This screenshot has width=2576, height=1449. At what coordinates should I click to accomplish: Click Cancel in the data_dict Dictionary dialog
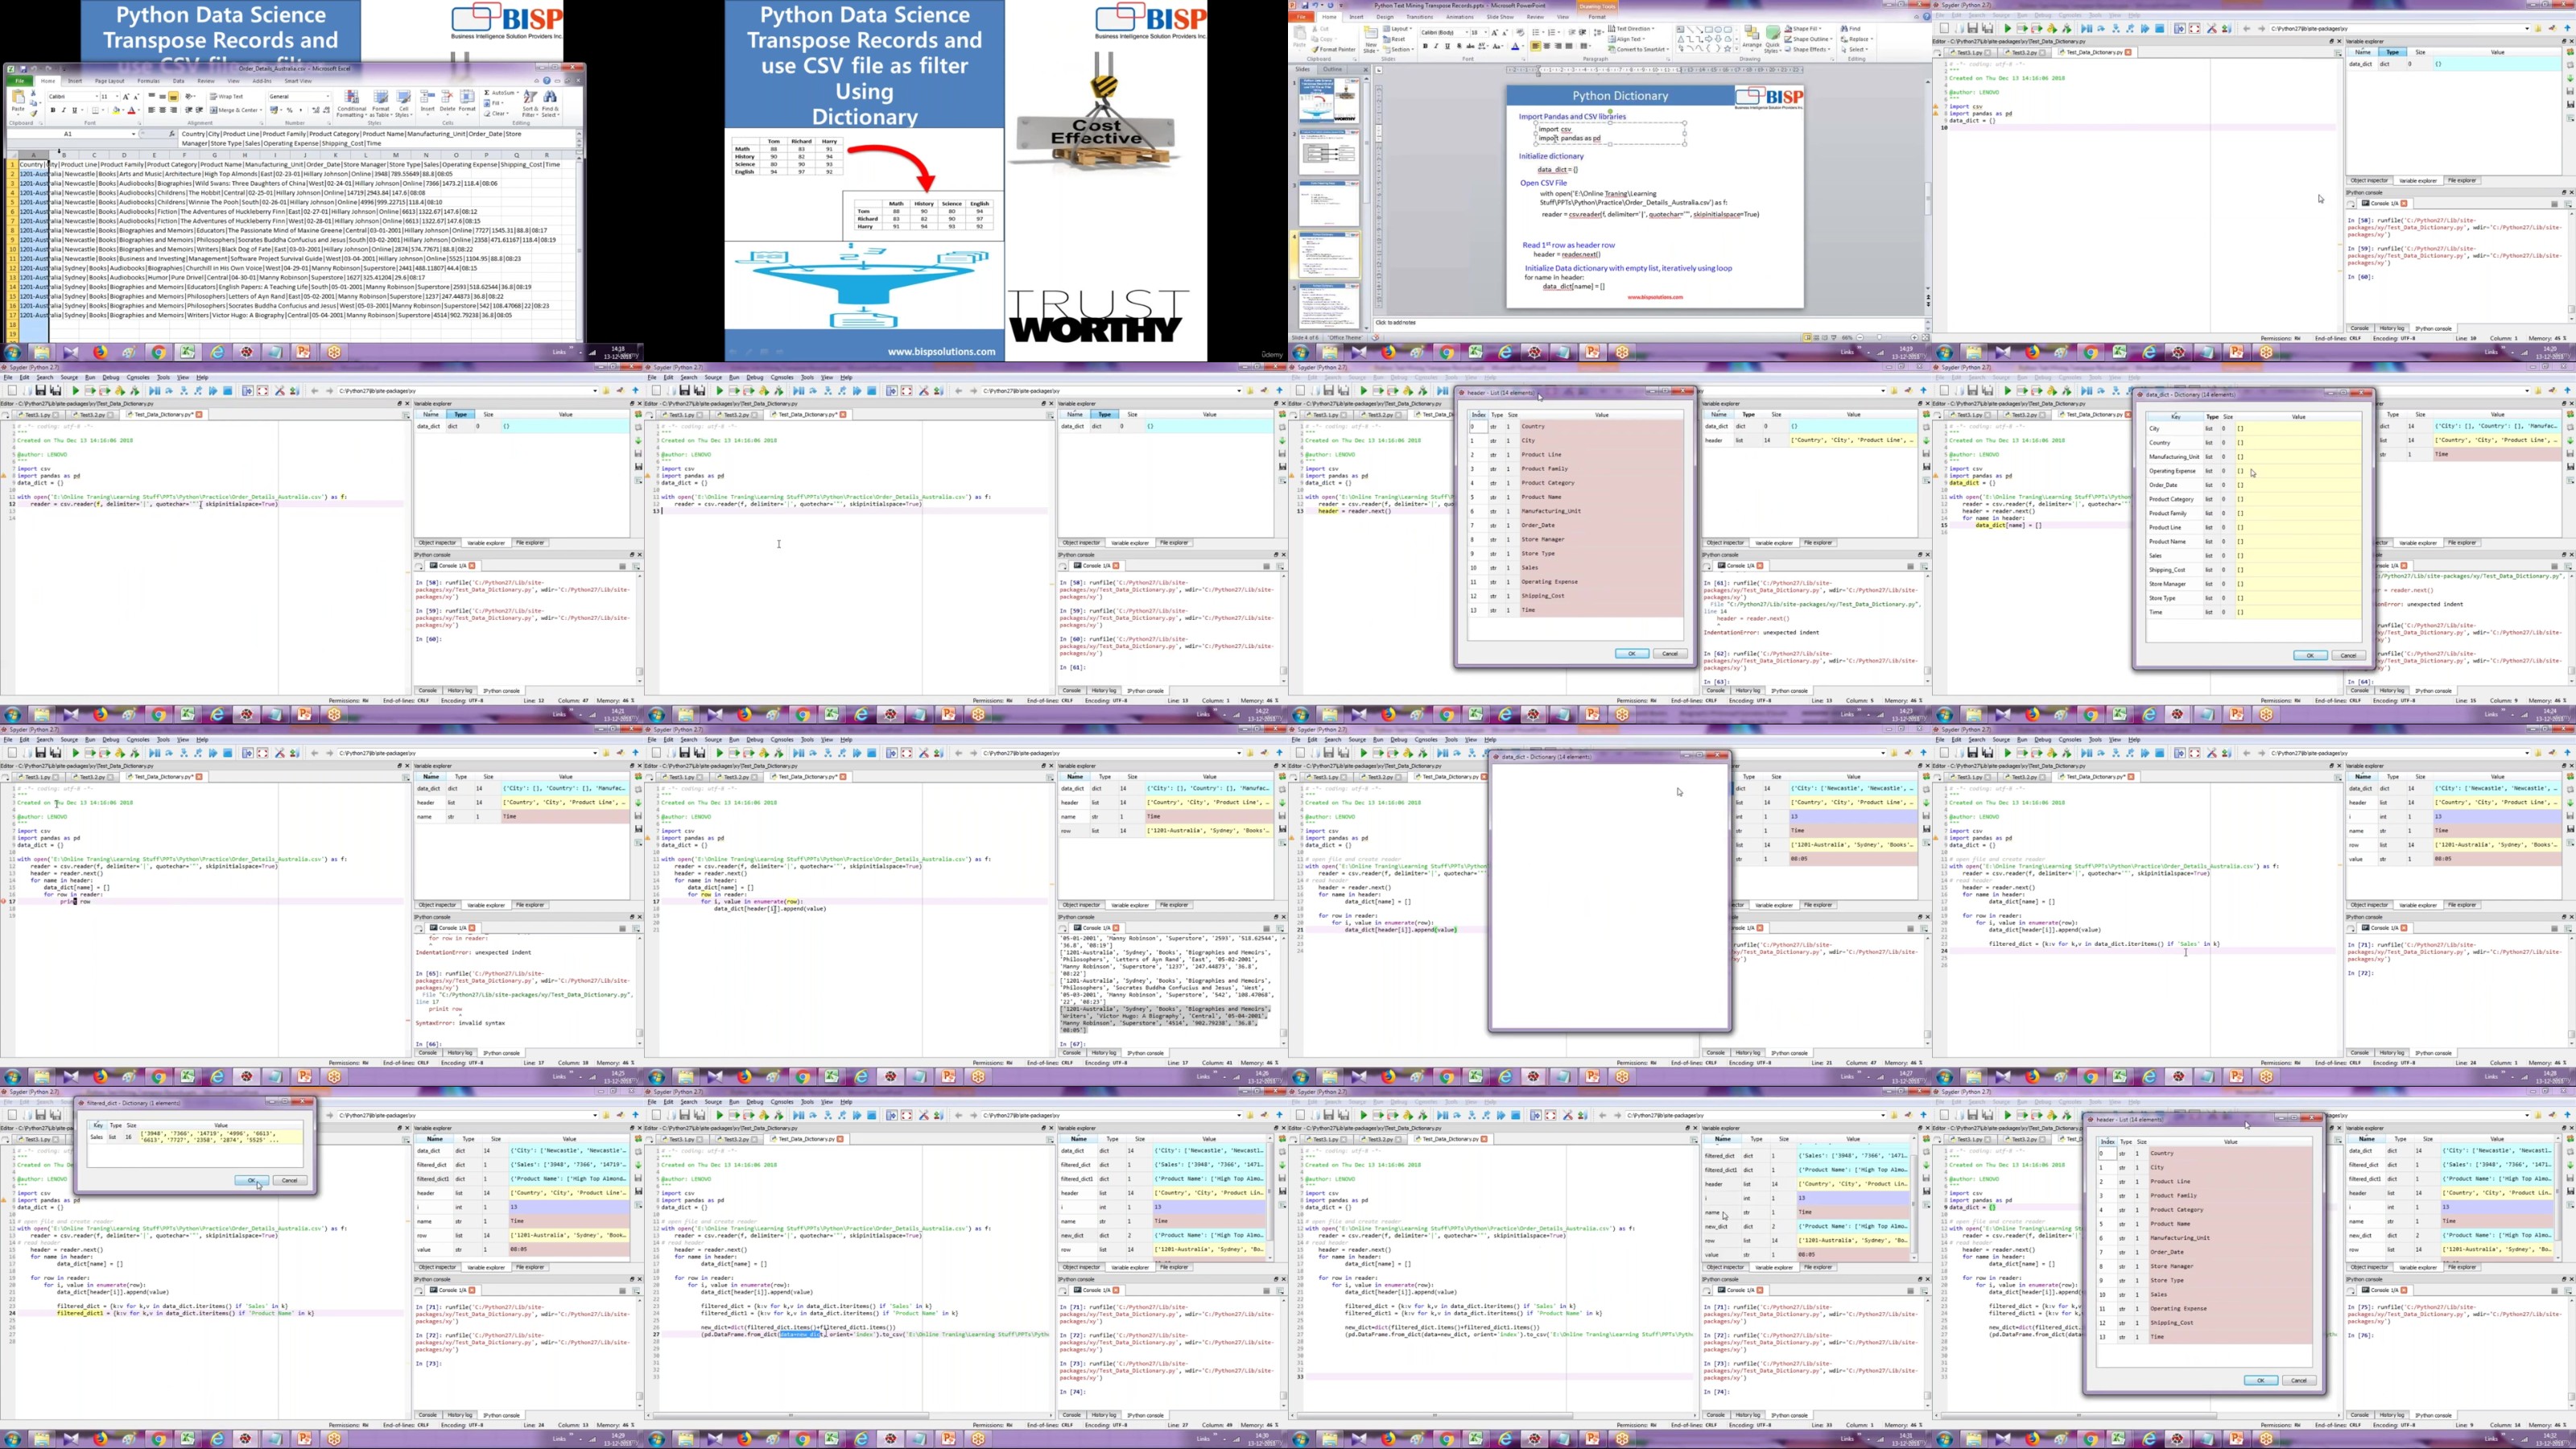[x=2347, y=656]
